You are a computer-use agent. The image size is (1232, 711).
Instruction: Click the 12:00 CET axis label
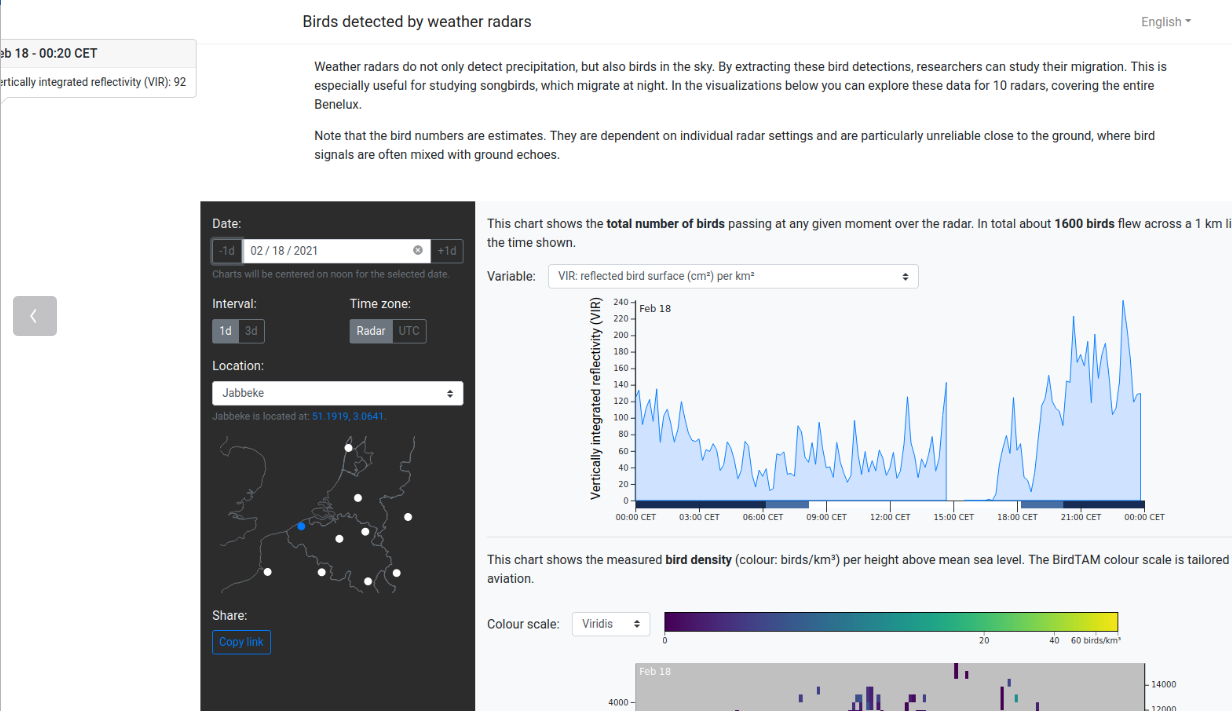[890, 517]
